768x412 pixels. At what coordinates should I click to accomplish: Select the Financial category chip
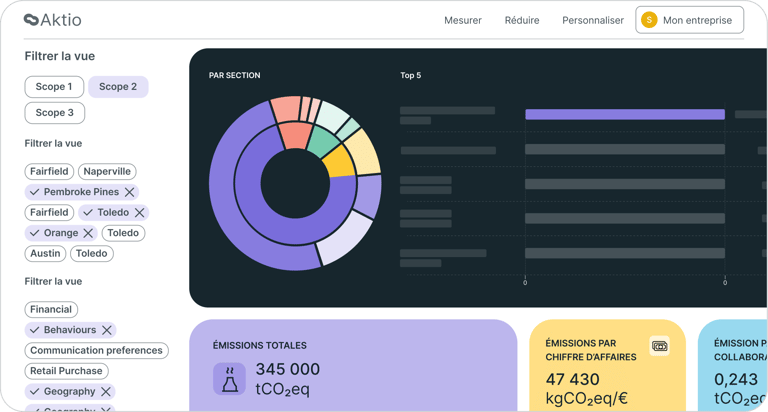51,310
